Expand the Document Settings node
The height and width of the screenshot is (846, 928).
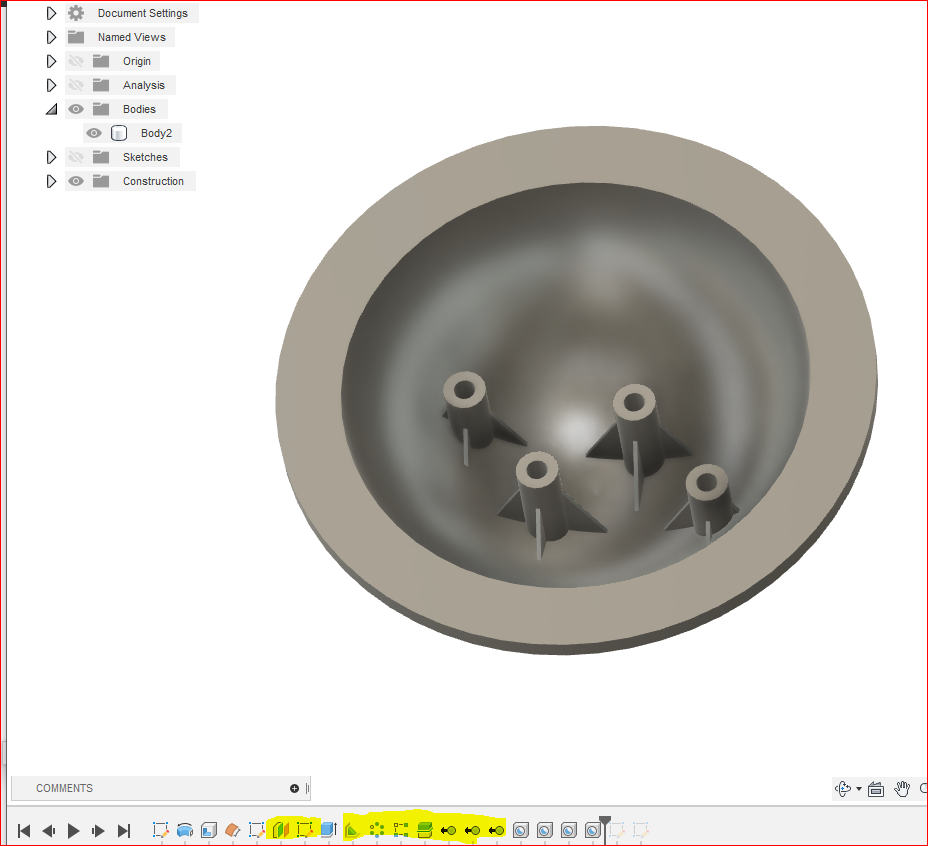(x=51, y=13)
